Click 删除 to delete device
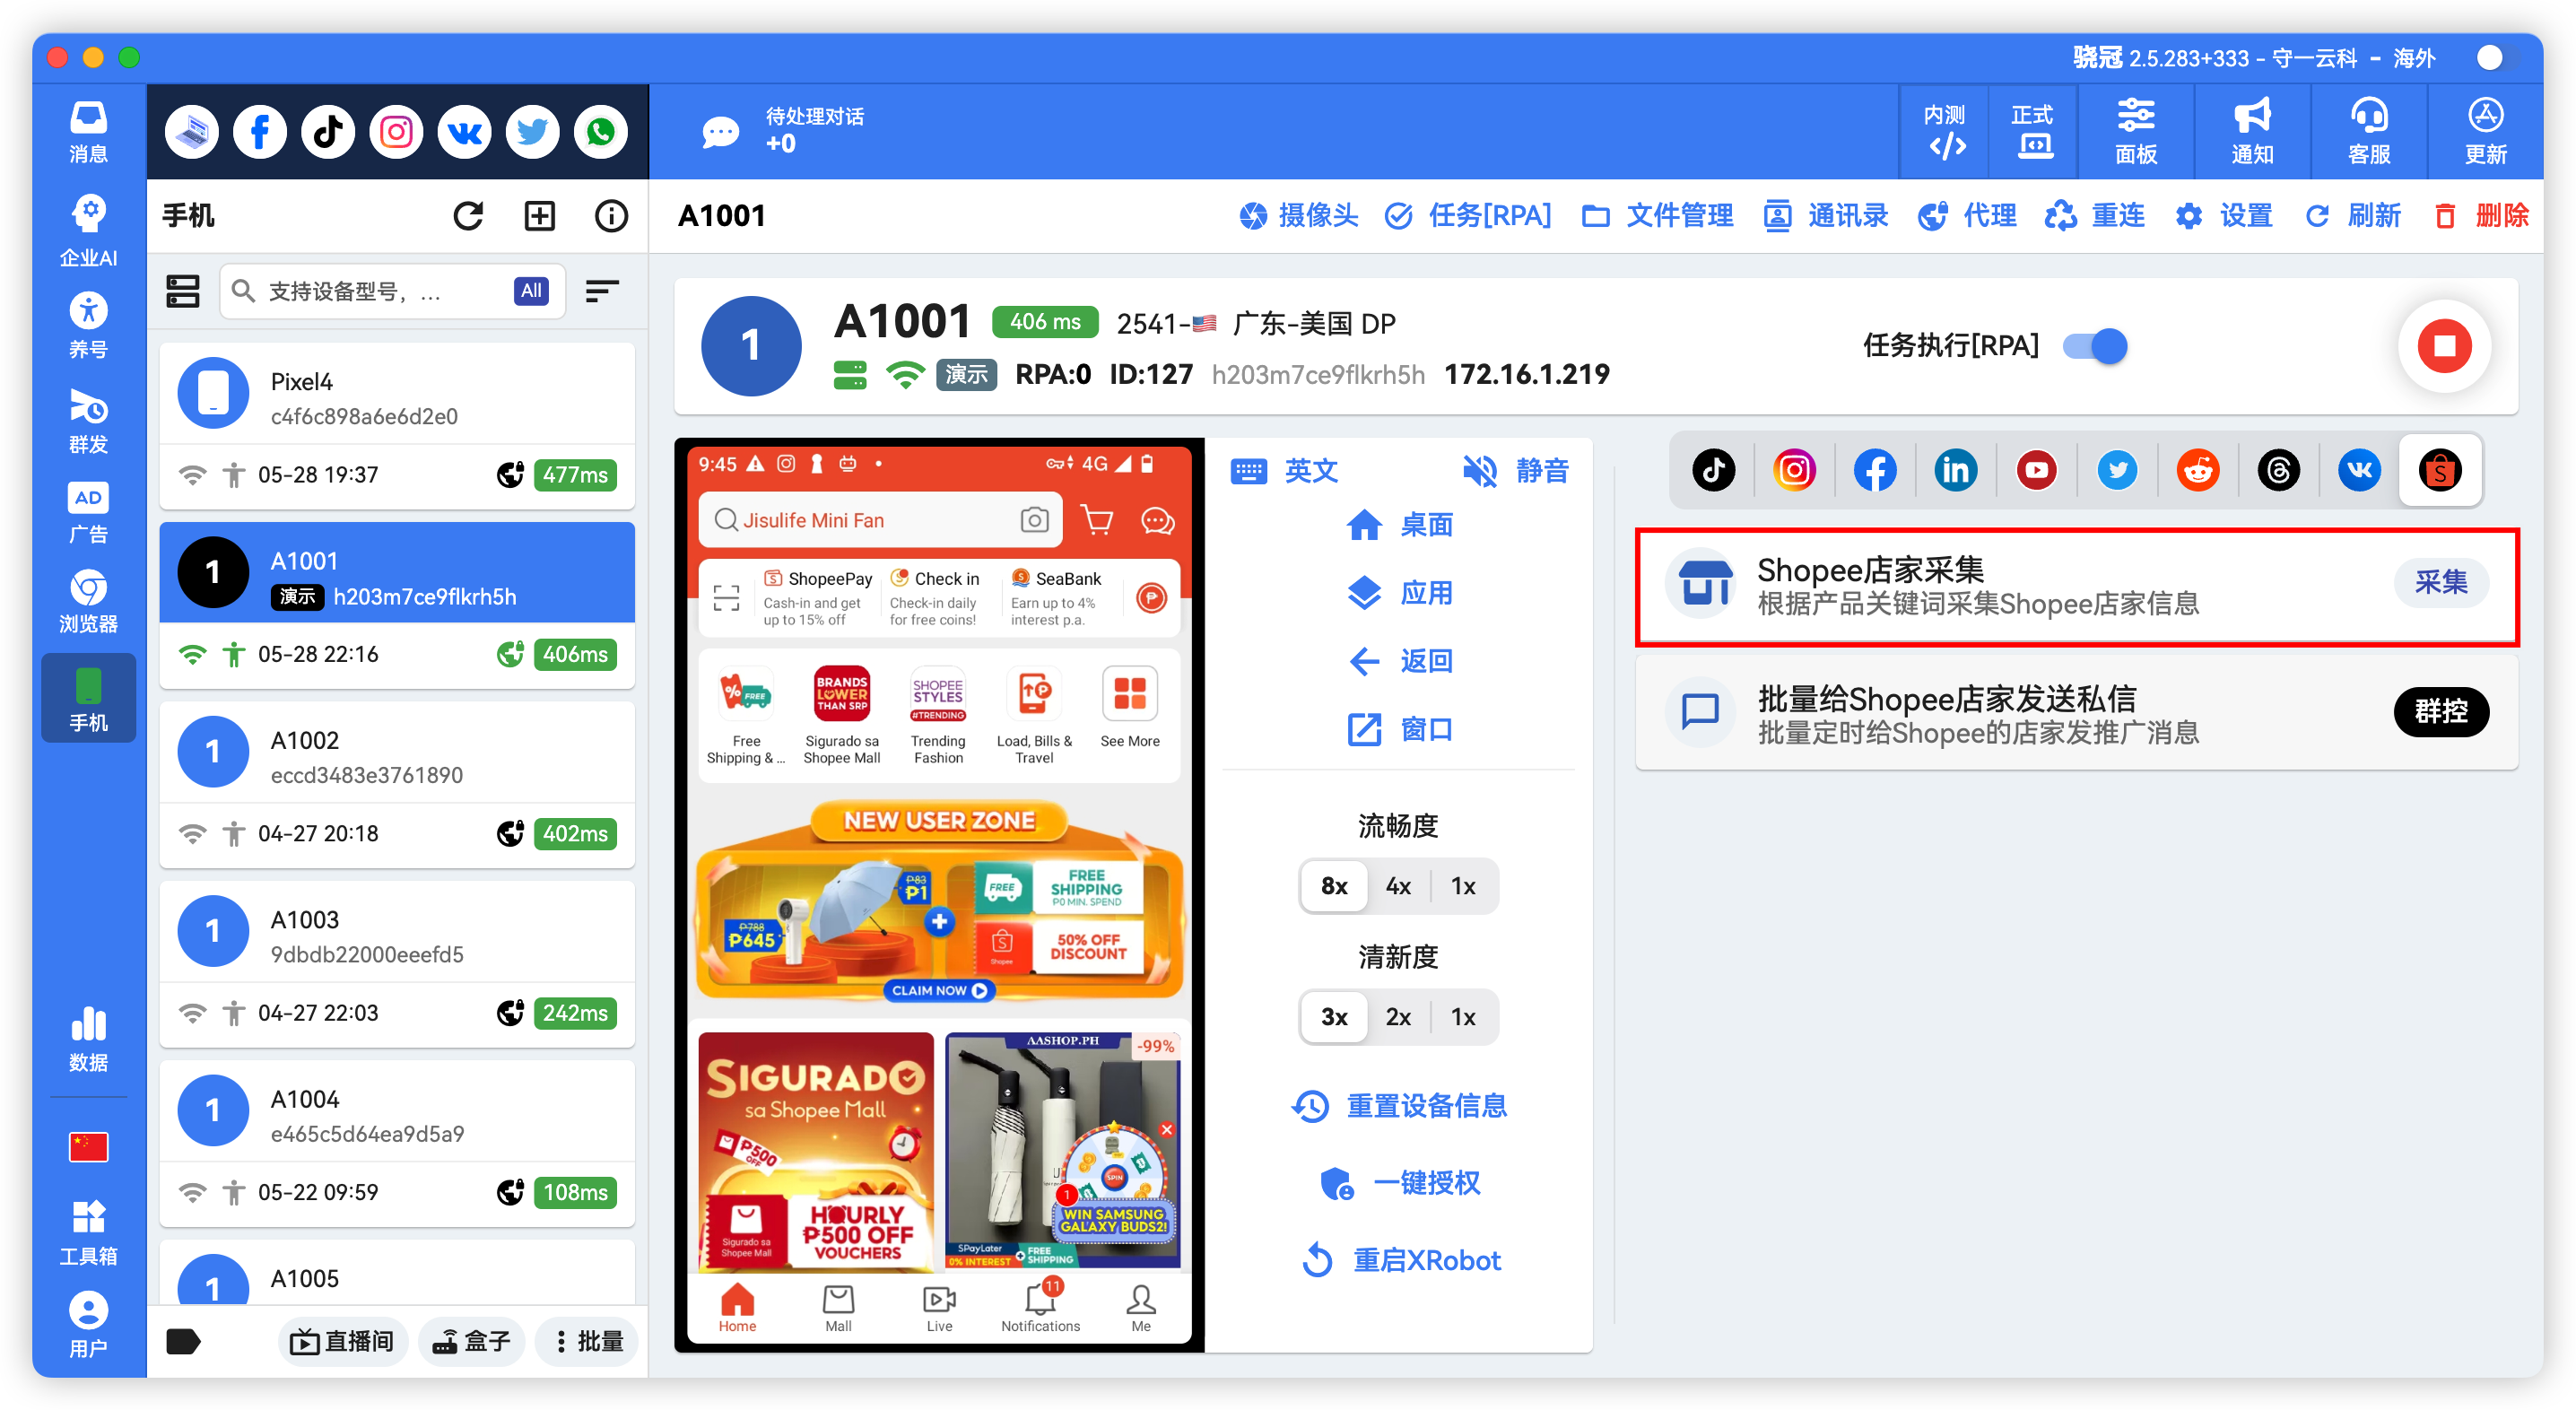This screenshot has height=1410, width=2576. click(2480, 215)
